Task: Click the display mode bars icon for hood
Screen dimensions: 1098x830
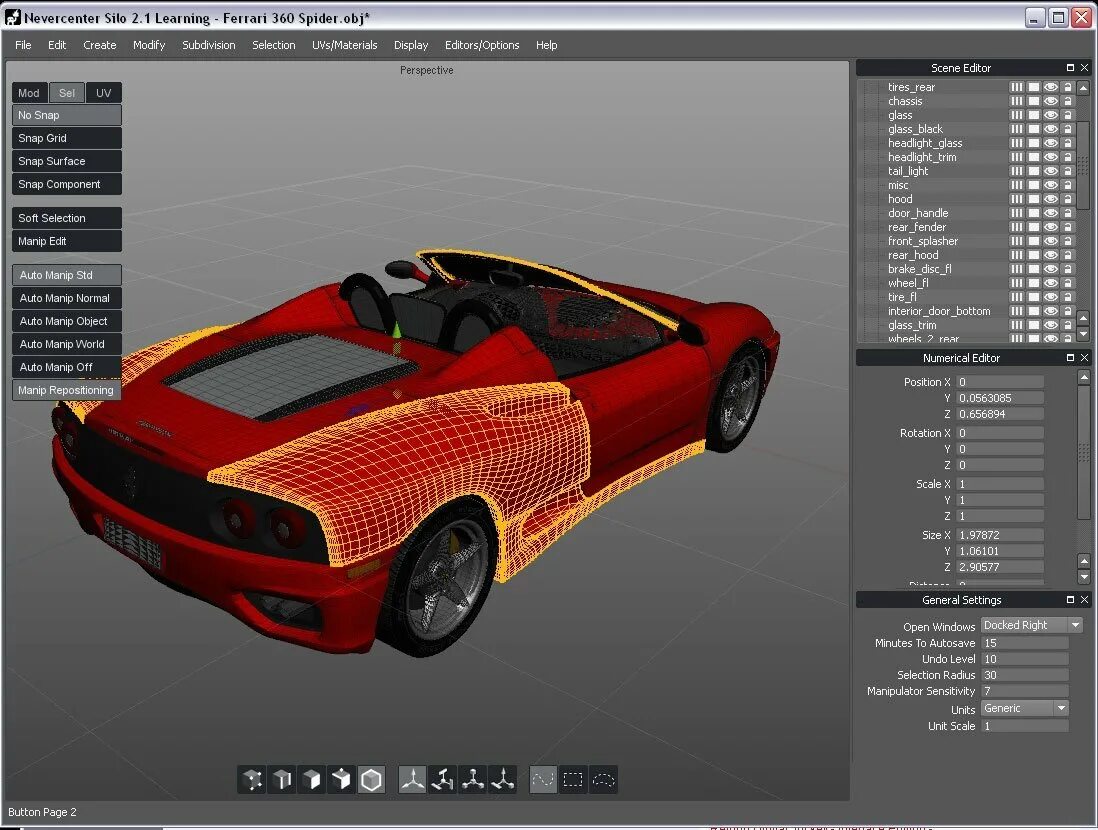Action: [x=1016, y=199]
